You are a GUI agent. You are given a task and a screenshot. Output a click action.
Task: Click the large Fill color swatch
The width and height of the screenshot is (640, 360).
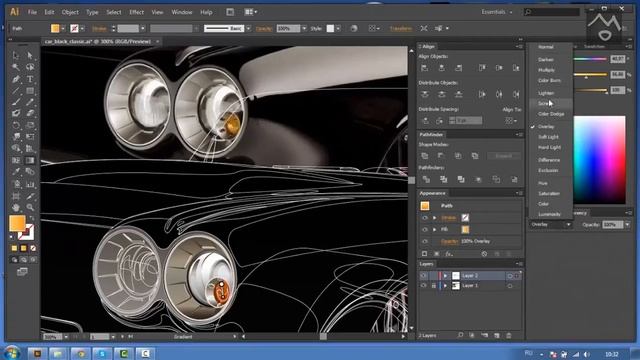[17, 223]
